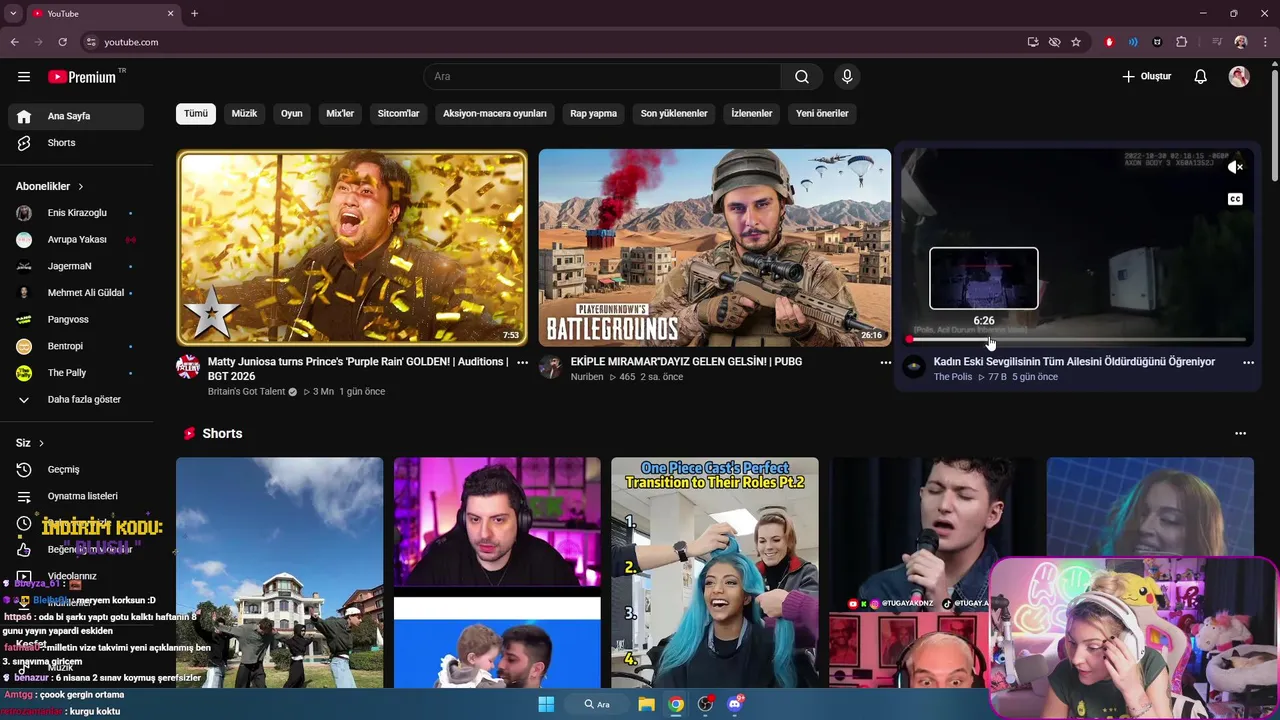1280x720 pixels.
Task: Open Oynatma listeleri playlists
Action: (x=76, y=496)
